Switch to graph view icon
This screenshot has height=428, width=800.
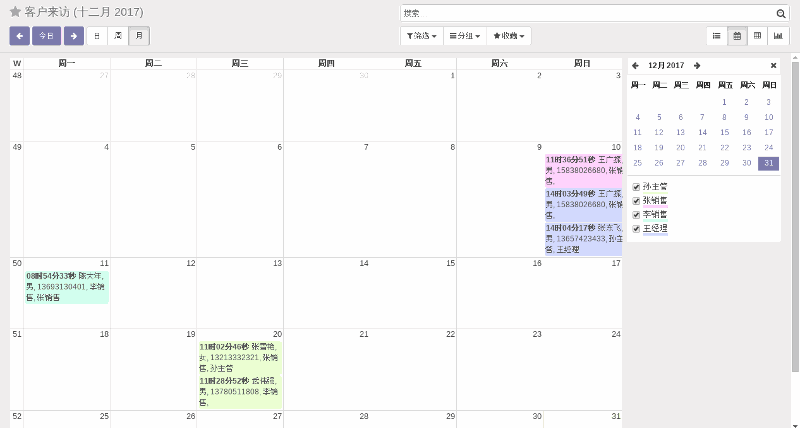[778, 36]
